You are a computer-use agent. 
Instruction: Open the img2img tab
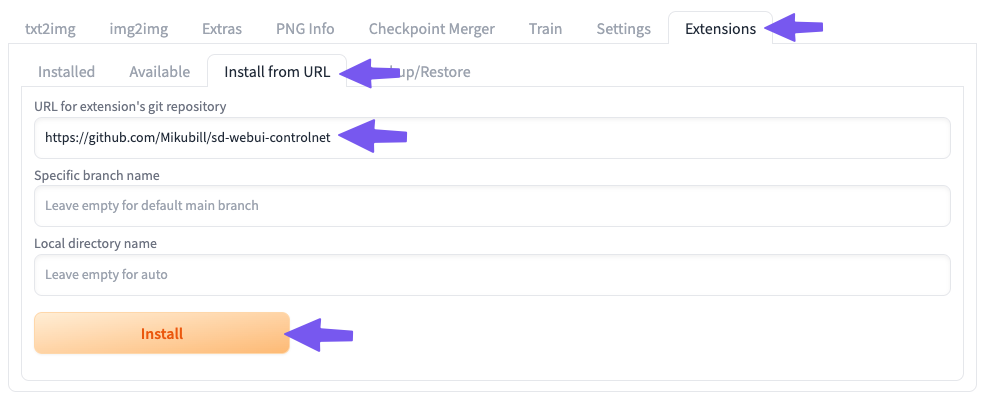[x=138, y=29]
